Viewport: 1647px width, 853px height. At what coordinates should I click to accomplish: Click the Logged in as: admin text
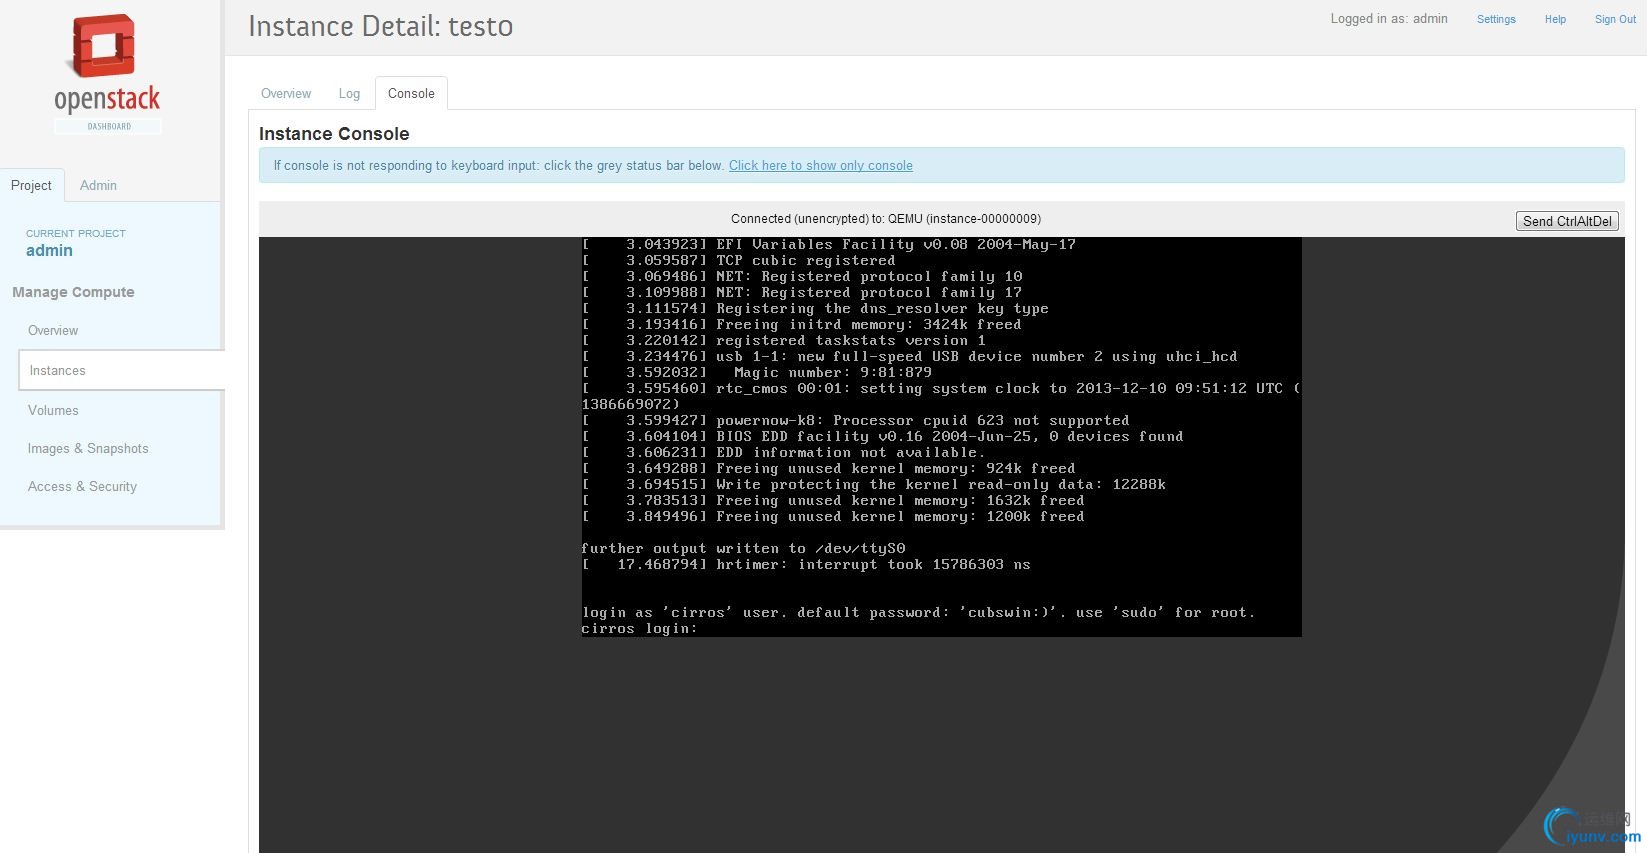(1389, 19)
